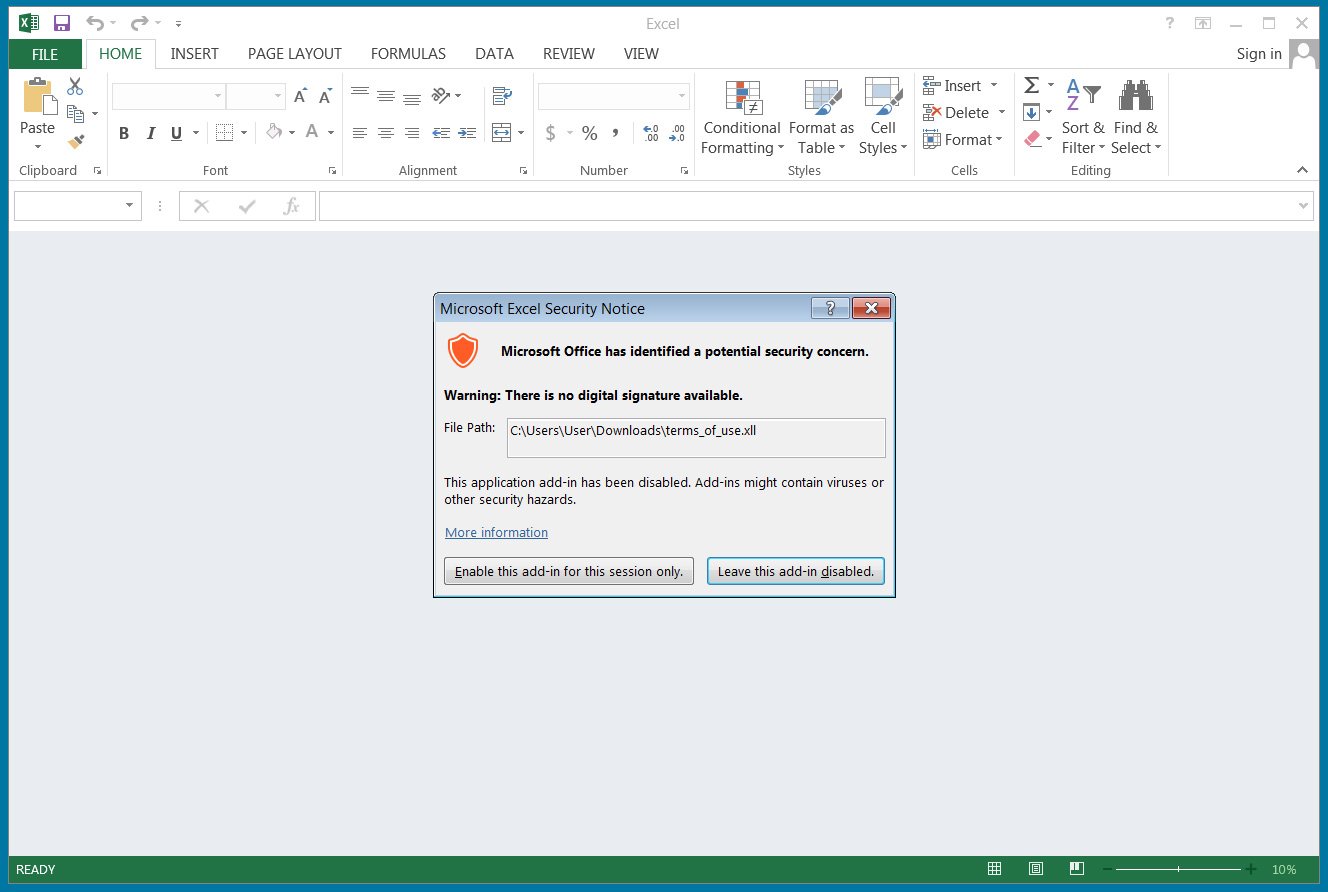Switch to Page Layout view in status bar
This screenshot has height=892, width=1328.
coord(1036,869)
